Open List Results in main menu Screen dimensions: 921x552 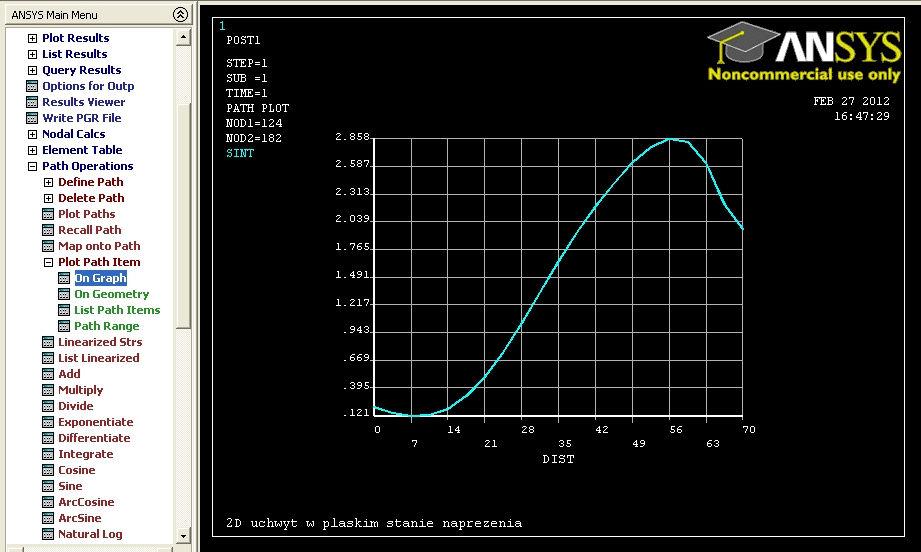[x=75, y=54]
